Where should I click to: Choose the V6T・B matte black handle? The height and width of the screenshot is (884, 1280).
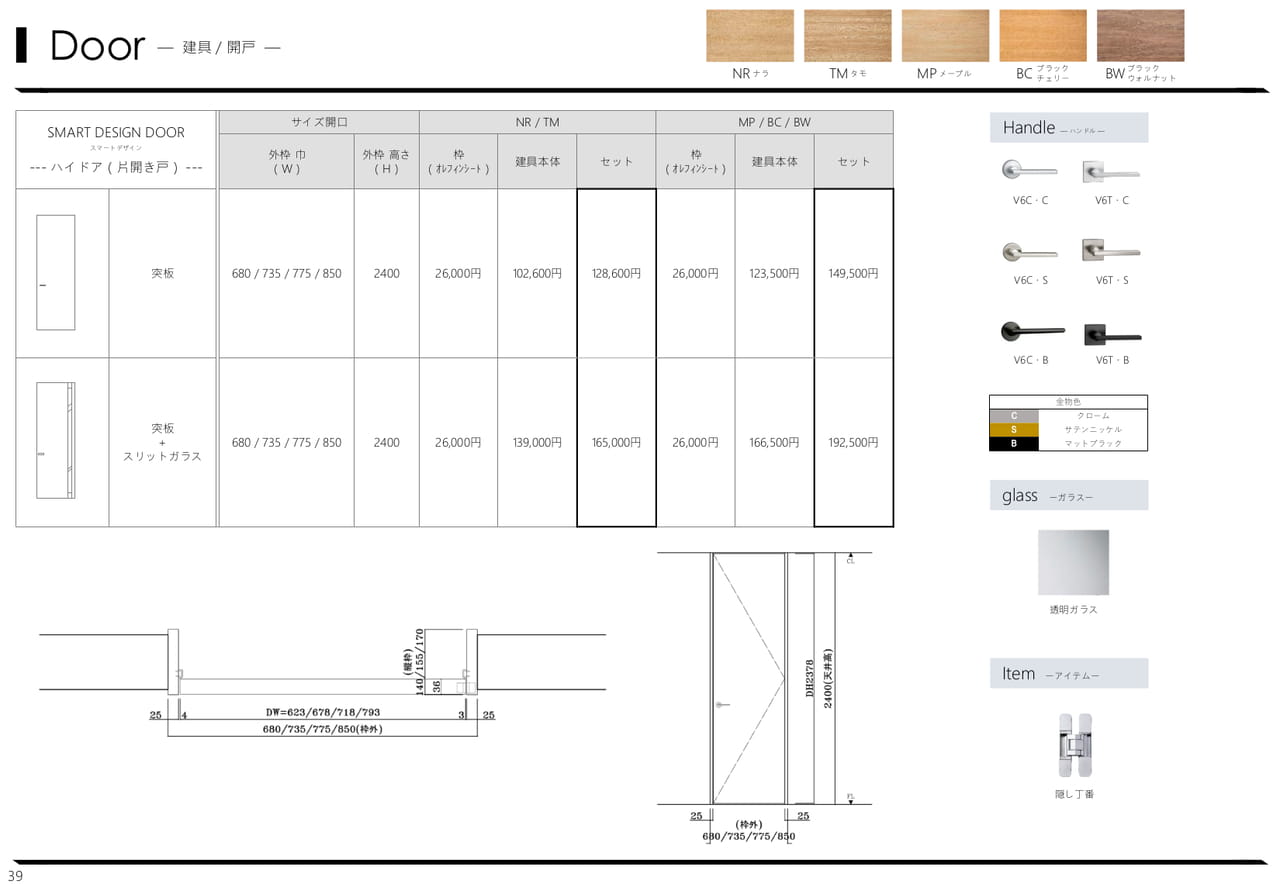[1111, 333]
